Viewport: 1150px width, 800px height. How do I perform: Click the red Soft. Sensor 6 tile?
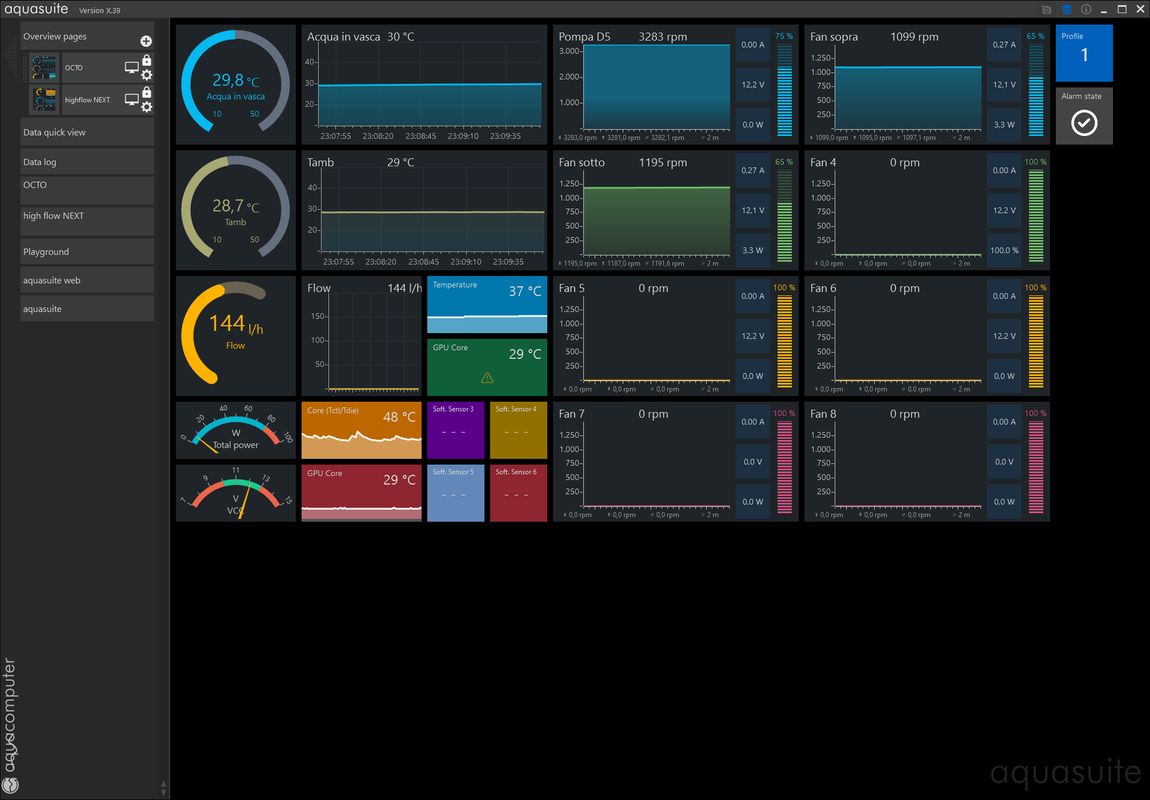click(x=519, y=493)
